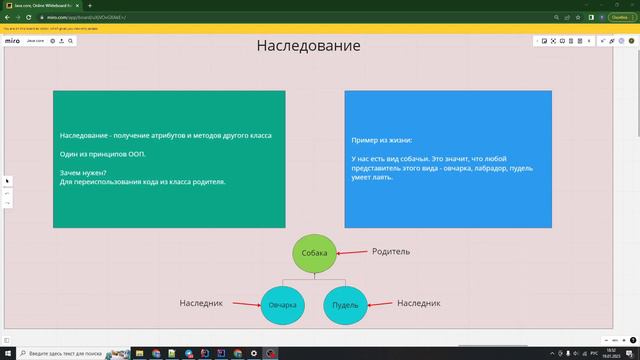
Task: Select the cursor tool on left toolbar
Action: pos(7,181)
